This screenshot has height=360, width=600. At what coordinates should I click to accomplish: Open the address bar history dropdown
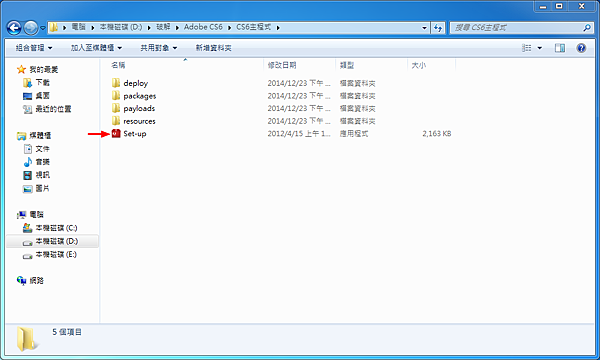(x=424, y=28)
